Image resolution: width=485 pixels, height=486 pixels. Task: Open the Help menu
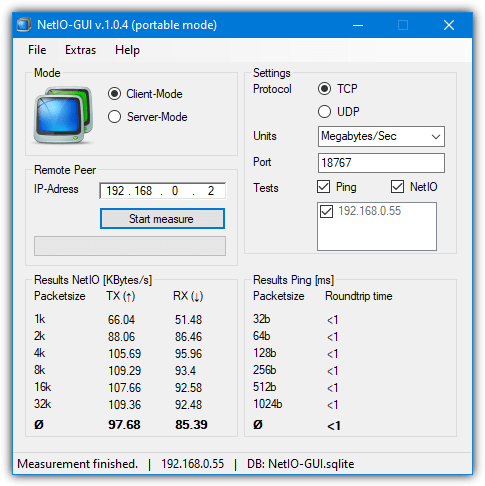127,50
